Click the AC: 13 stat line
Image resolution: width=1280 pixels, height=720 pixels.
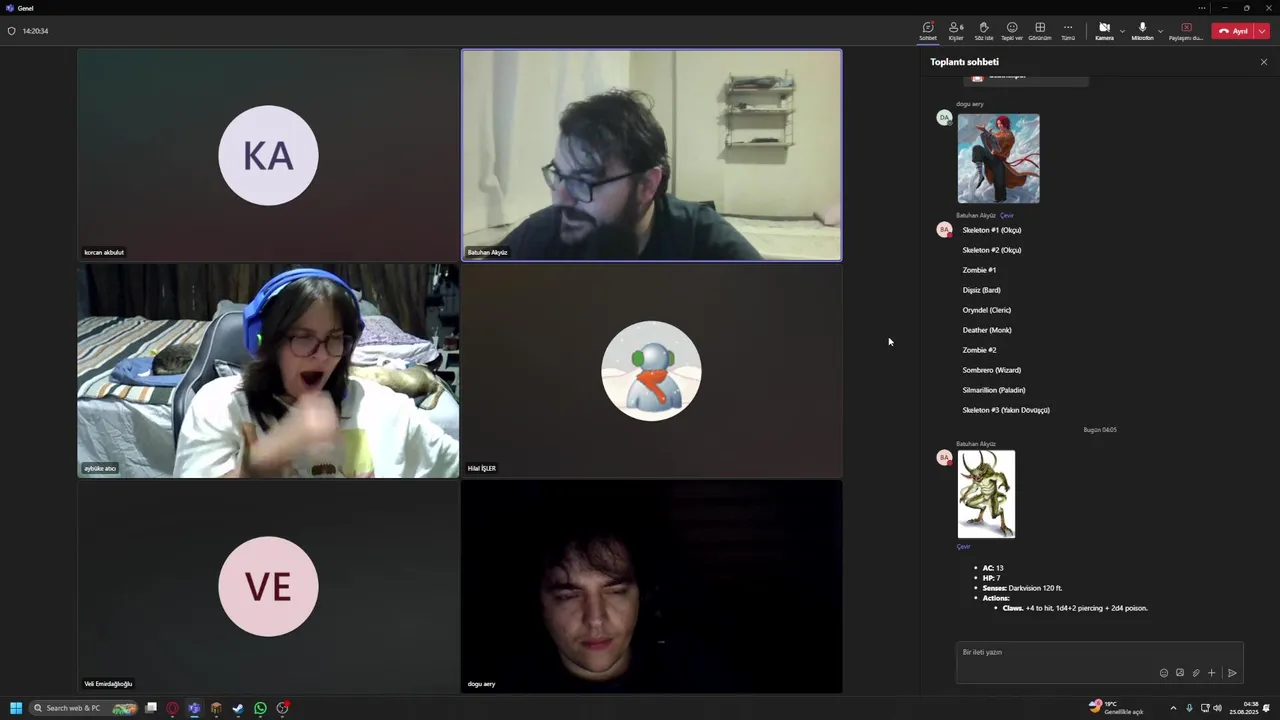click(x=993, y=568)
